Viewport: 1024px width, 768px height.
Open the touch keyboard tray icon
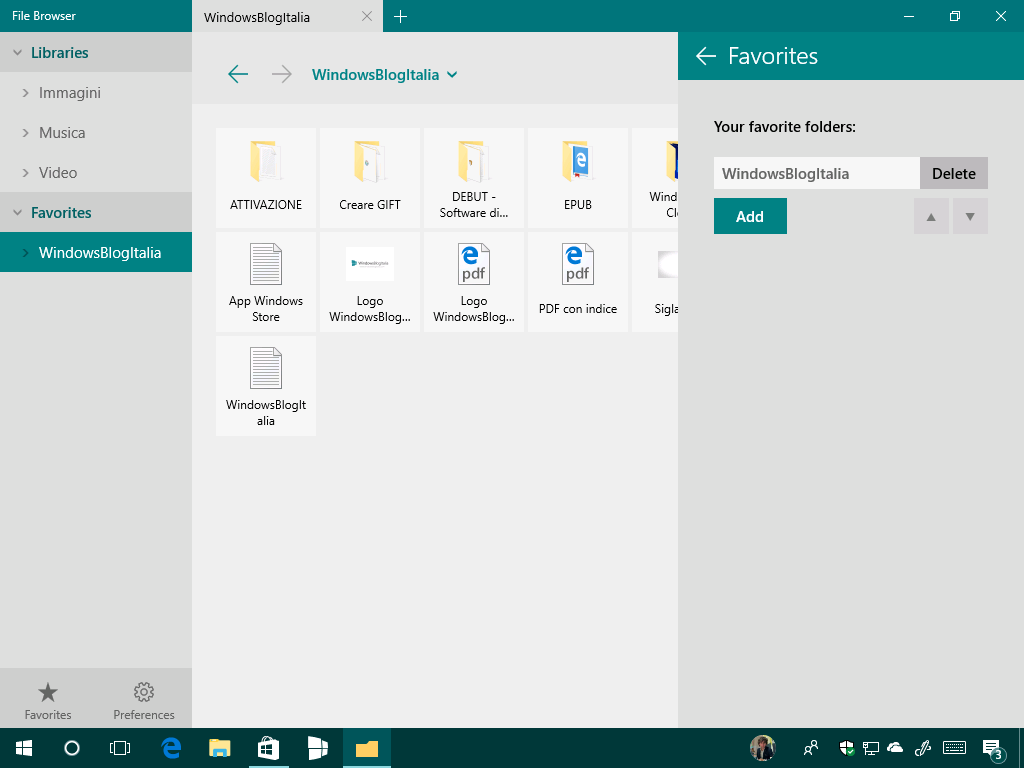(x=955, y=748)
